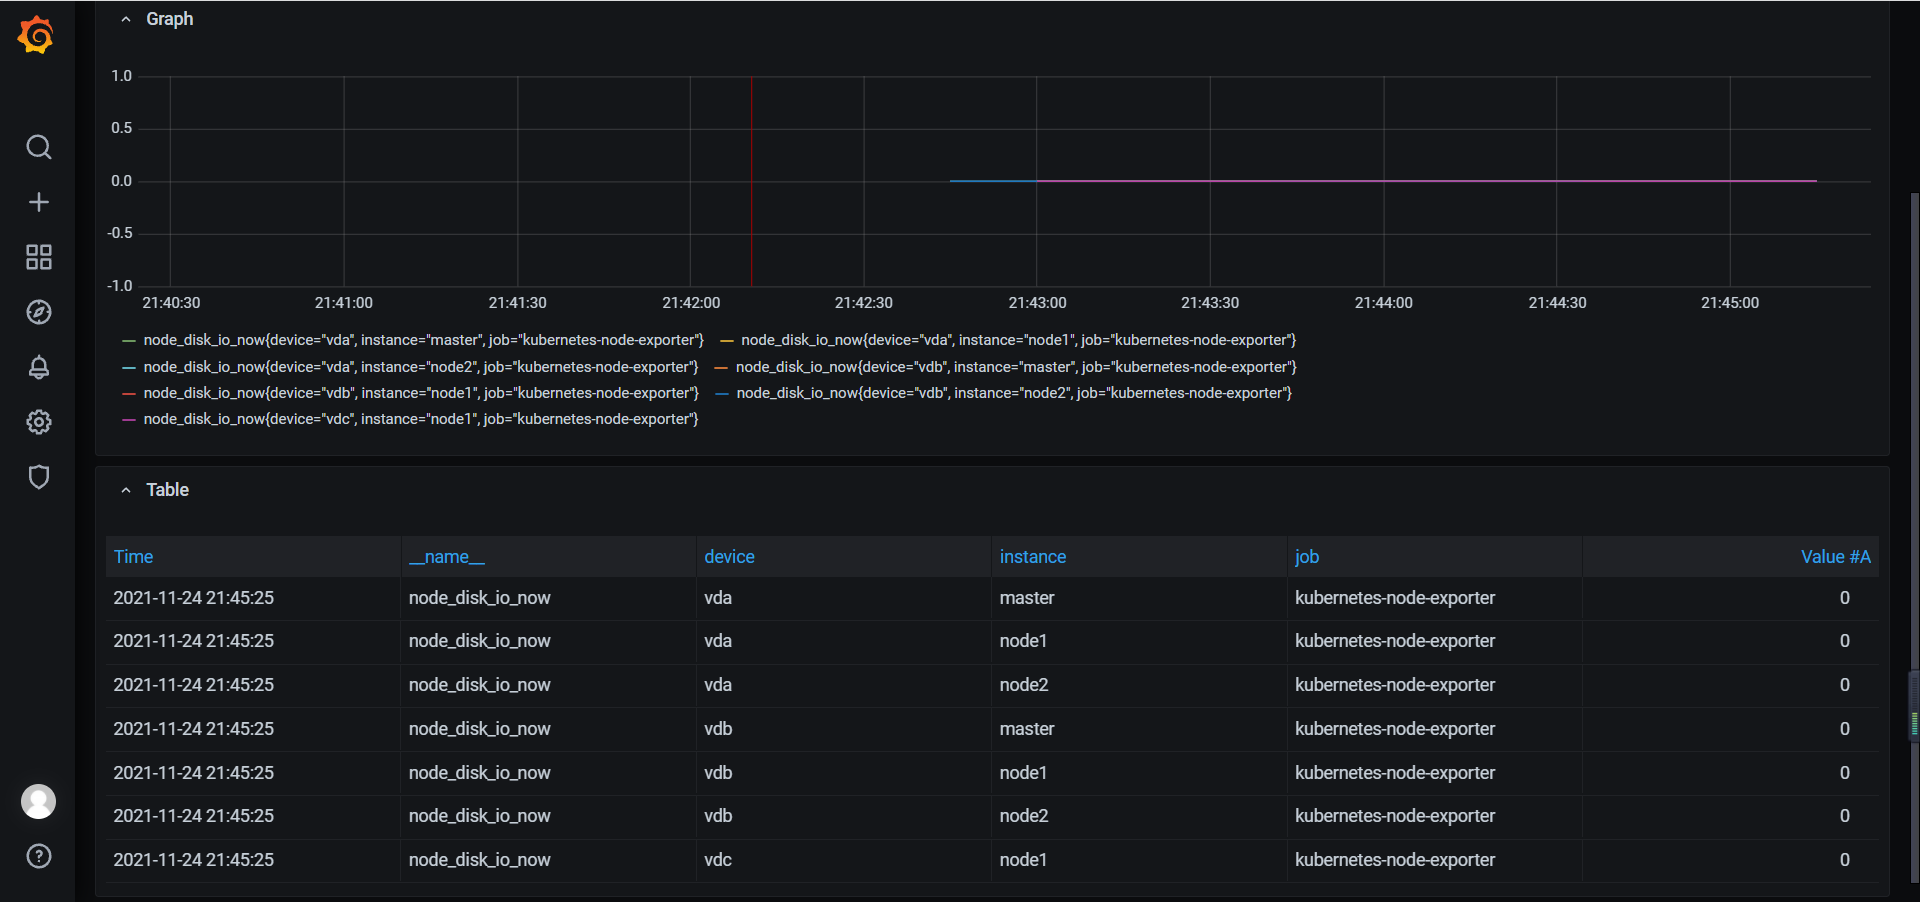The width and height of the screenshot is (1920, 902).
Task: Sort table by instance column
Action: point(1033,557)
